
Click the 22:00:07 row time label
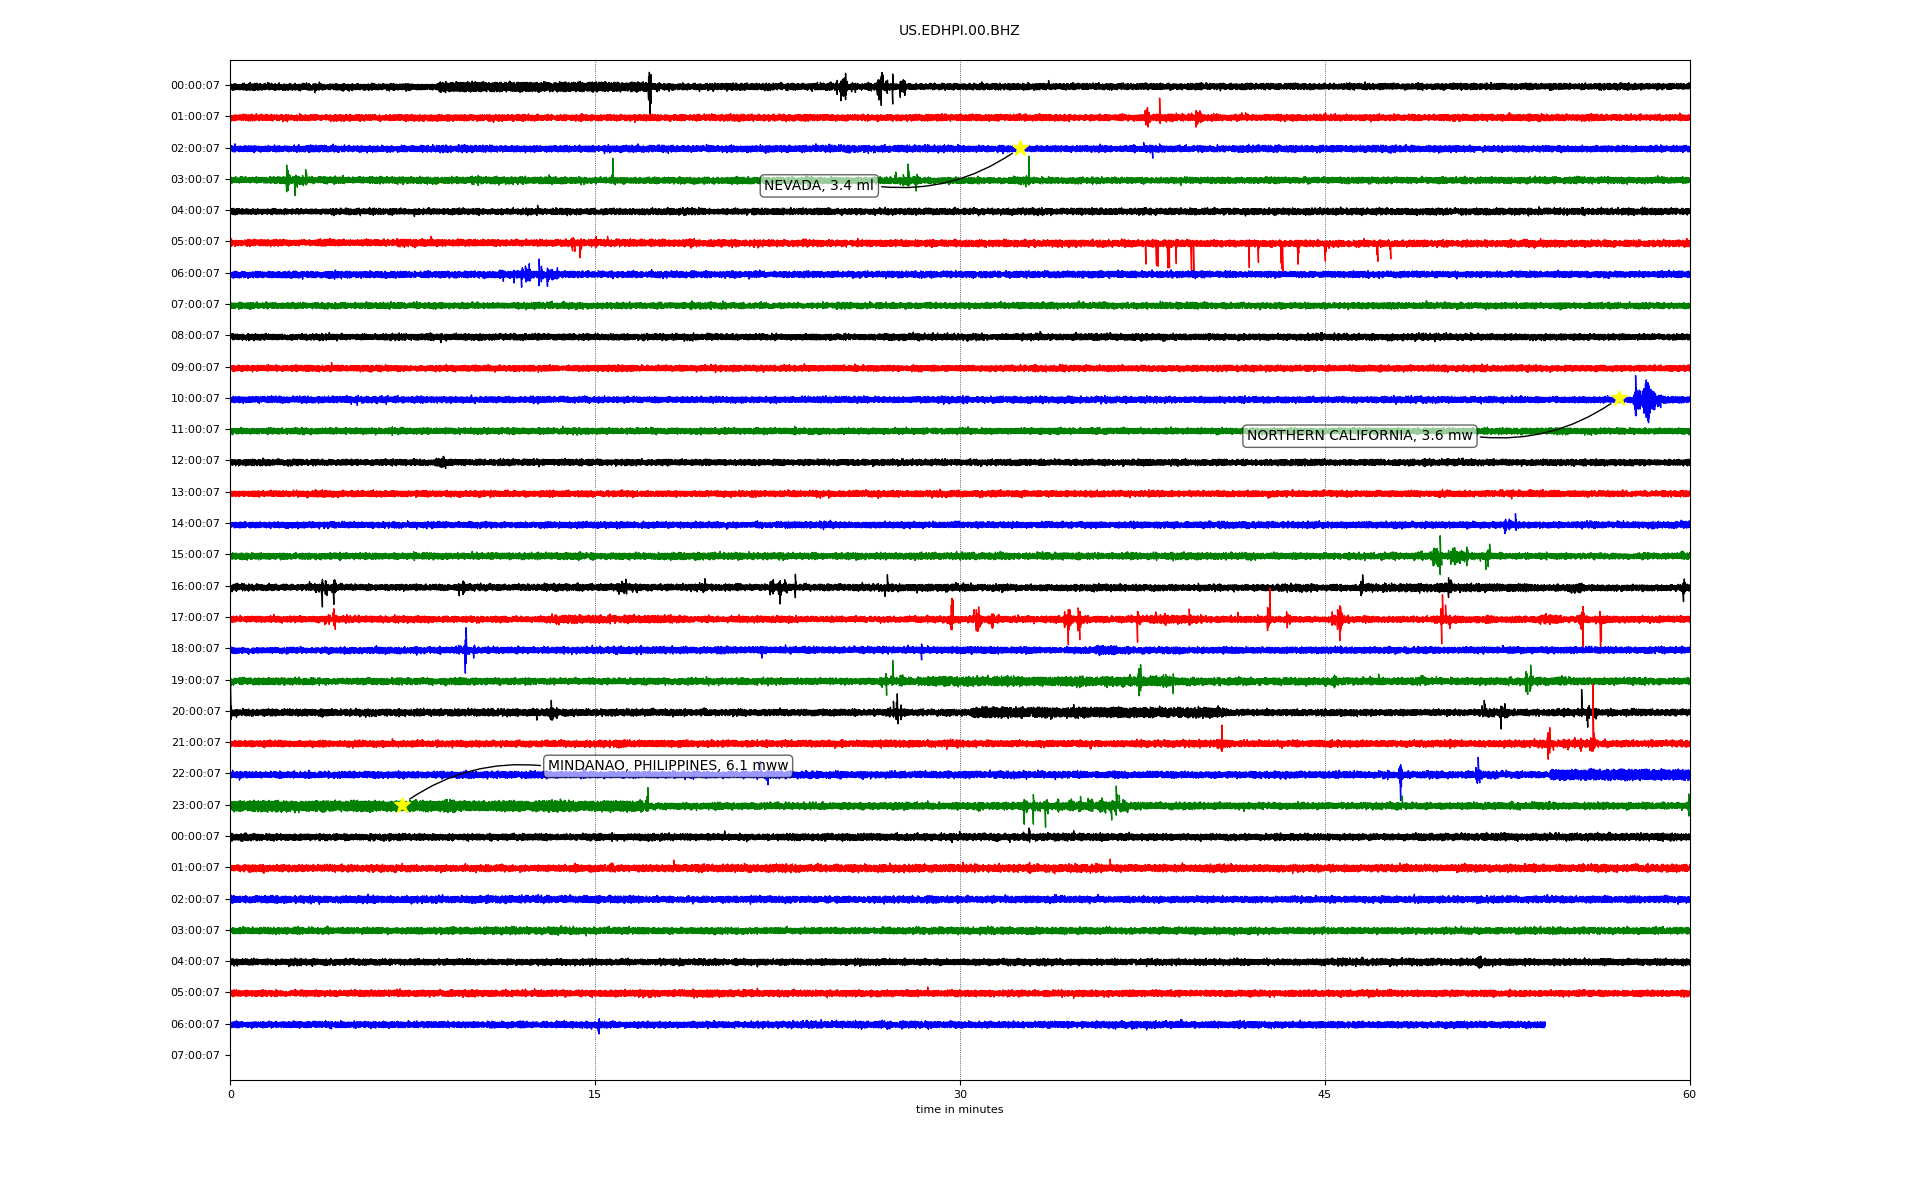coord(195,774)
